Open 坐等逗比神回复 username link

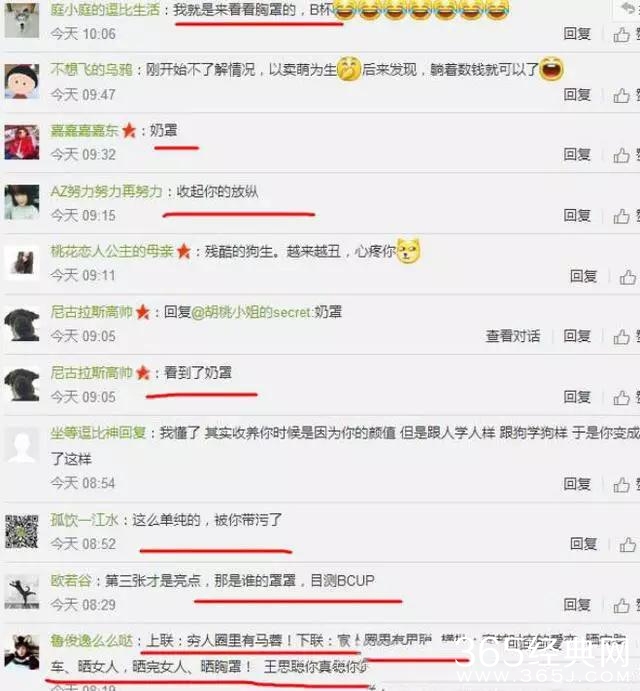(x=98, y=433)
